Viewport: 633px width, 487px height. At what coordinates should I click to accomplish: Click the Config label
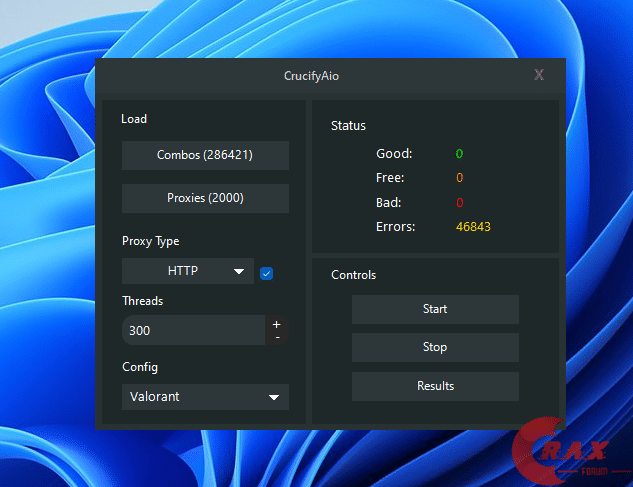(x=140, y=367)
